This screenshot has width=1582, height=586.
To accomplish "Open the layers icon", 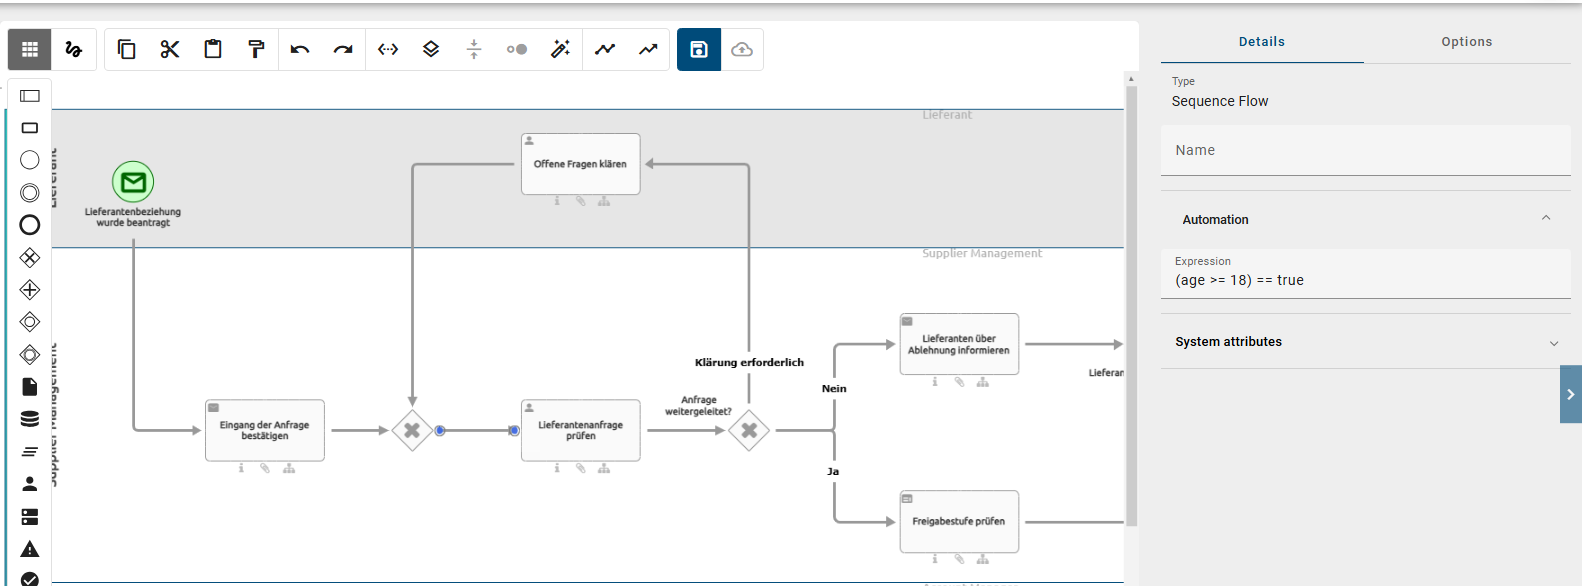I will [x=431, y=49].
